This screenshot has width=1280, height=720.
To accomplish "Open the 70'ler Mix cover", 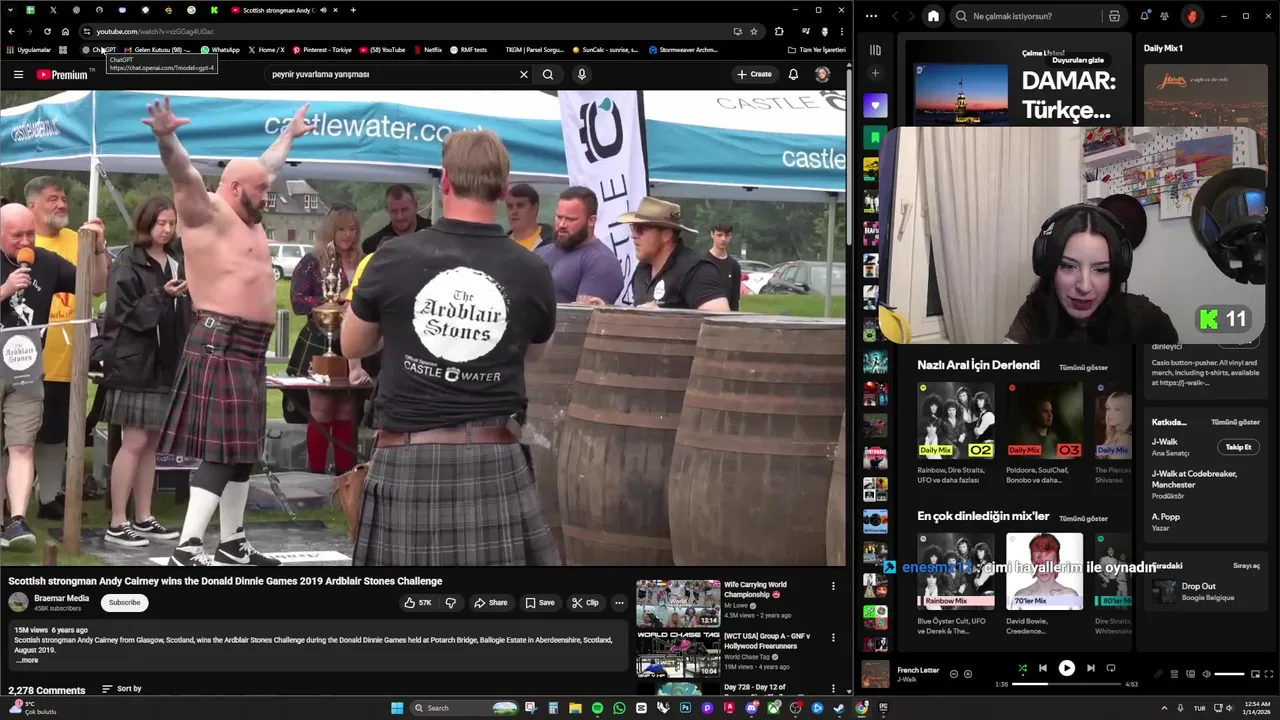I will point(1044,571).
